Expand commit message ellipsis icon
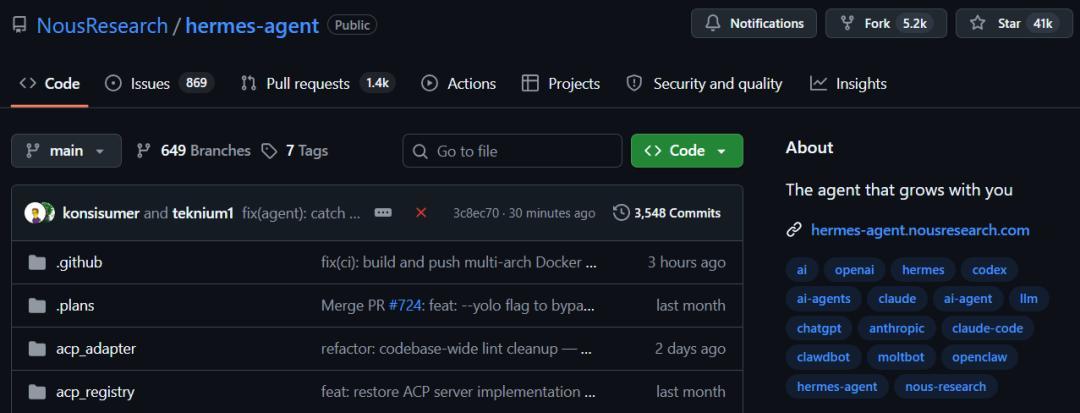The width and height of the screenshot is (1080, 413). tap(383, 212)
